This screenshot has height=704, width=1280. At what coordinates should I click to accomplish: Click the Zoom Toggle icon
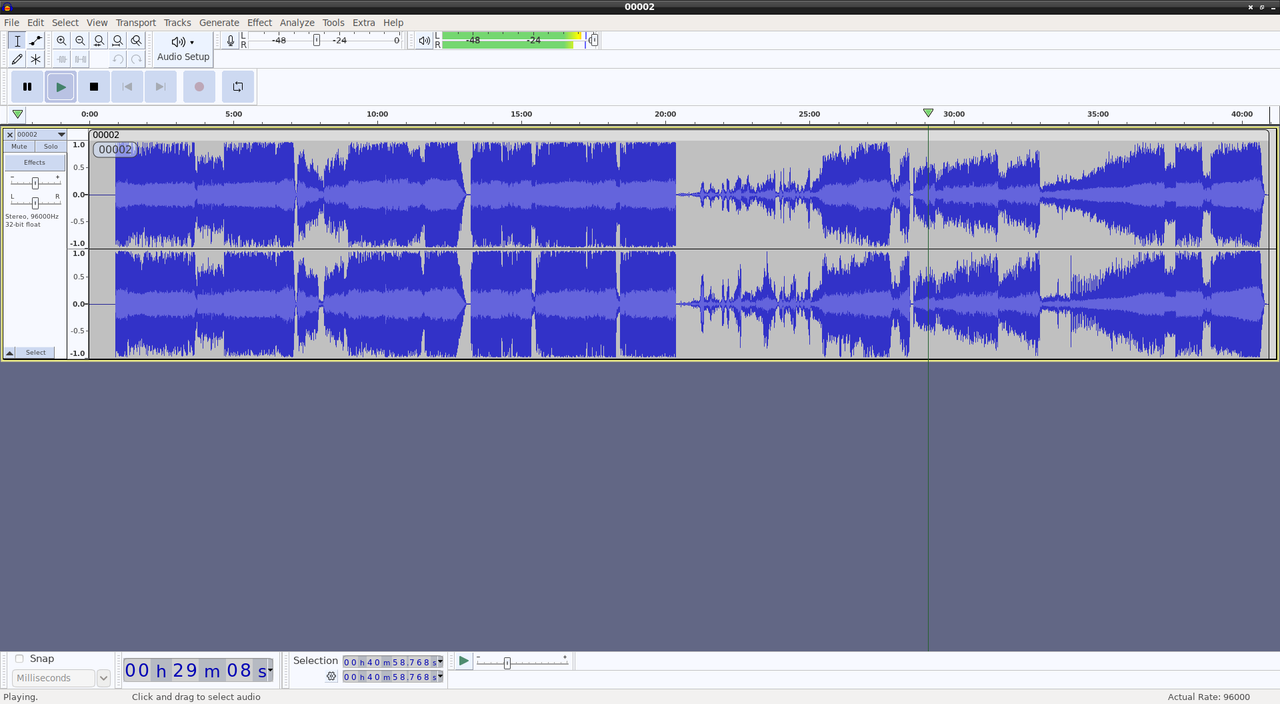tap(136, 41)
